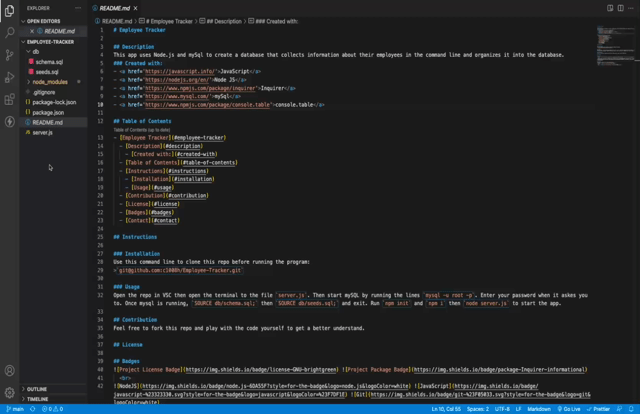Click the main branch indicator in status bar
The height and width of the screenshot is (414, 640).
pyautogui.click(x=15, y=409)
